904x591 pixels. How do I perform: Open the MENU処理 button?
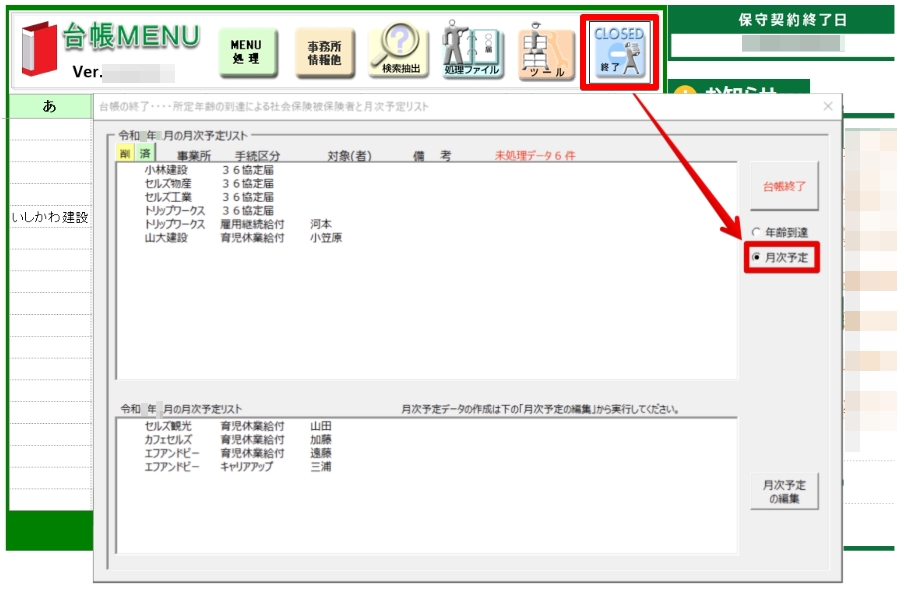tap(247, 52)
